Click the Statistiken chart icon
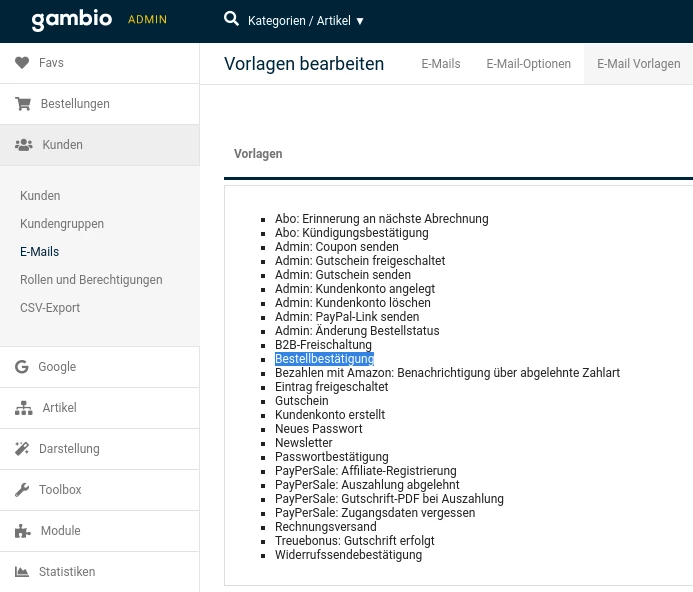Image resolution: width=693 pixels, height=592 pixels. pos(22,572)
